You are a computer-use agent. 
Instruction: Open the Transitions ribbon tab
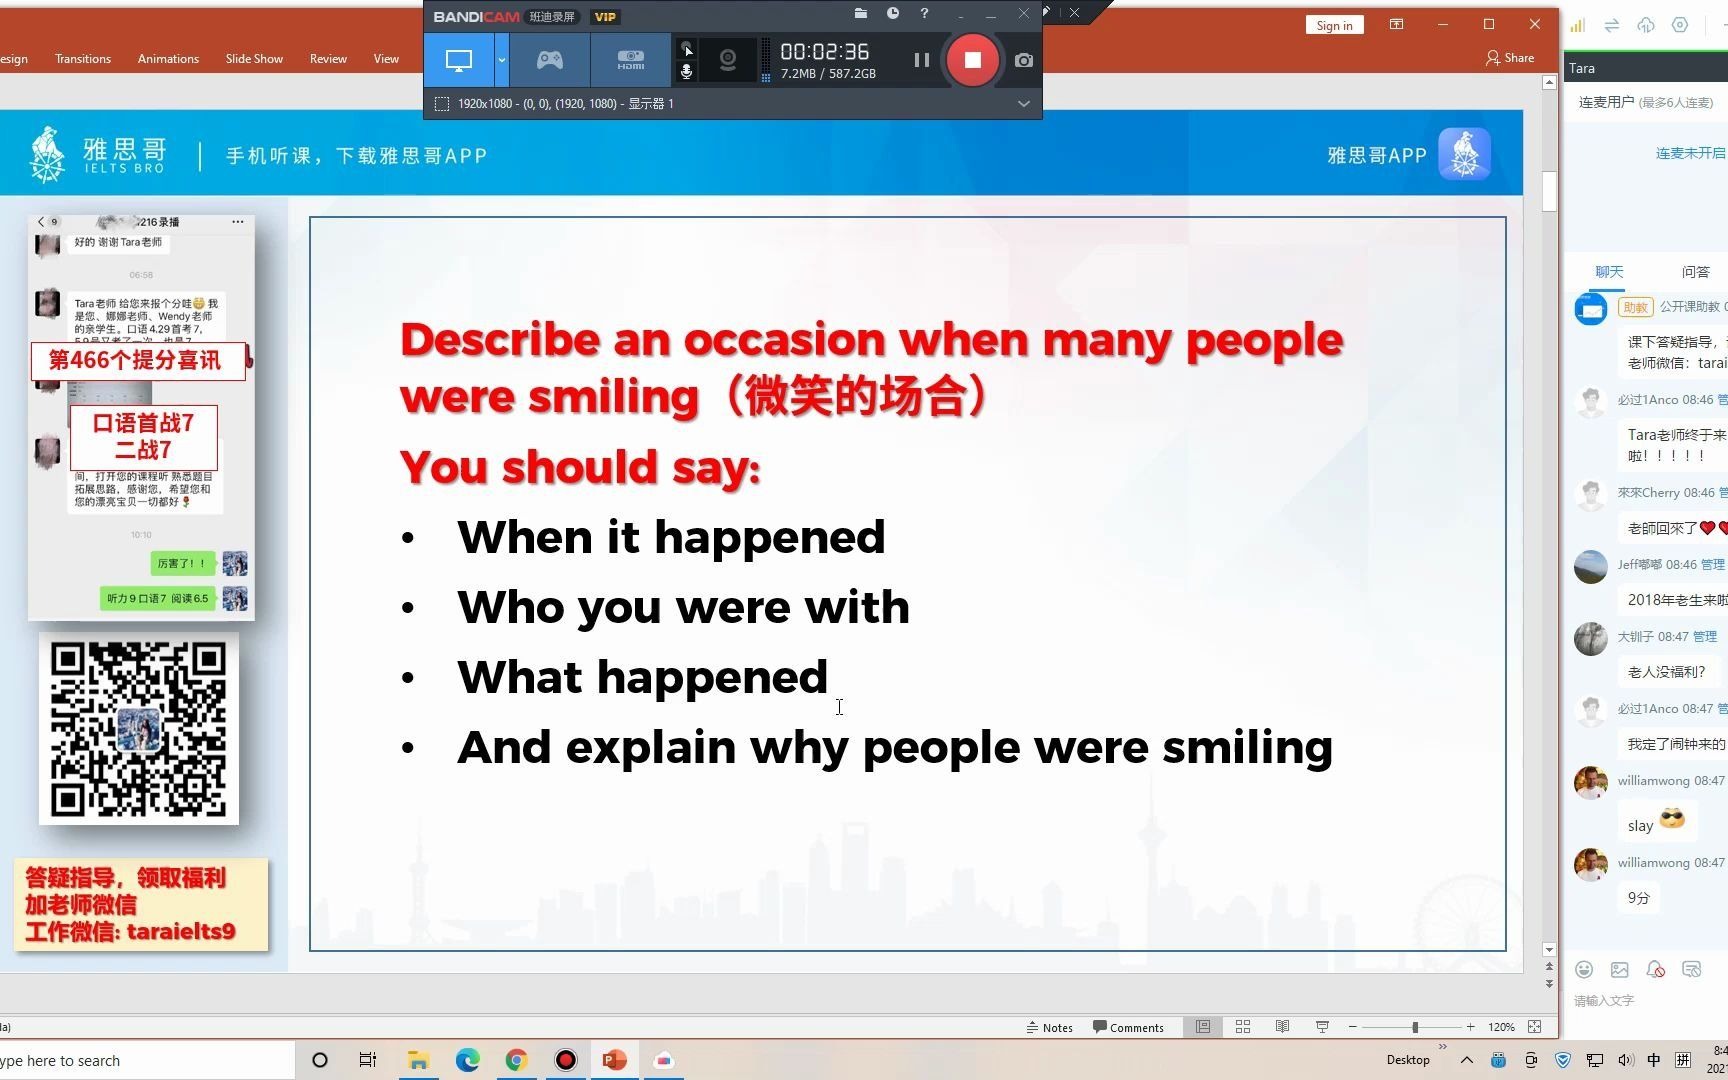[83, 59]
